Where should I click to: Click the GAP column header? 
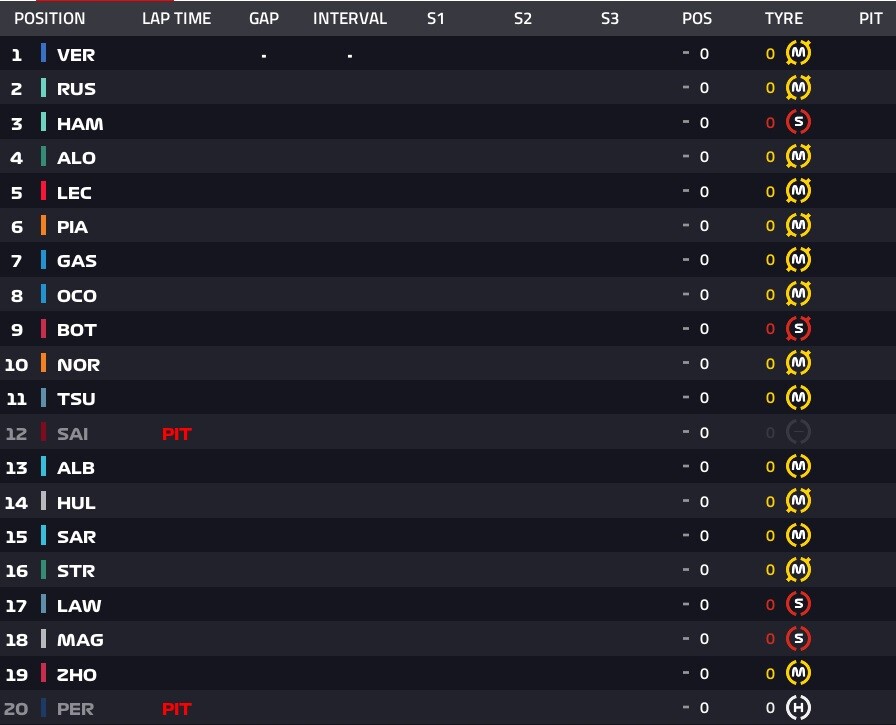tap(264, 18)
